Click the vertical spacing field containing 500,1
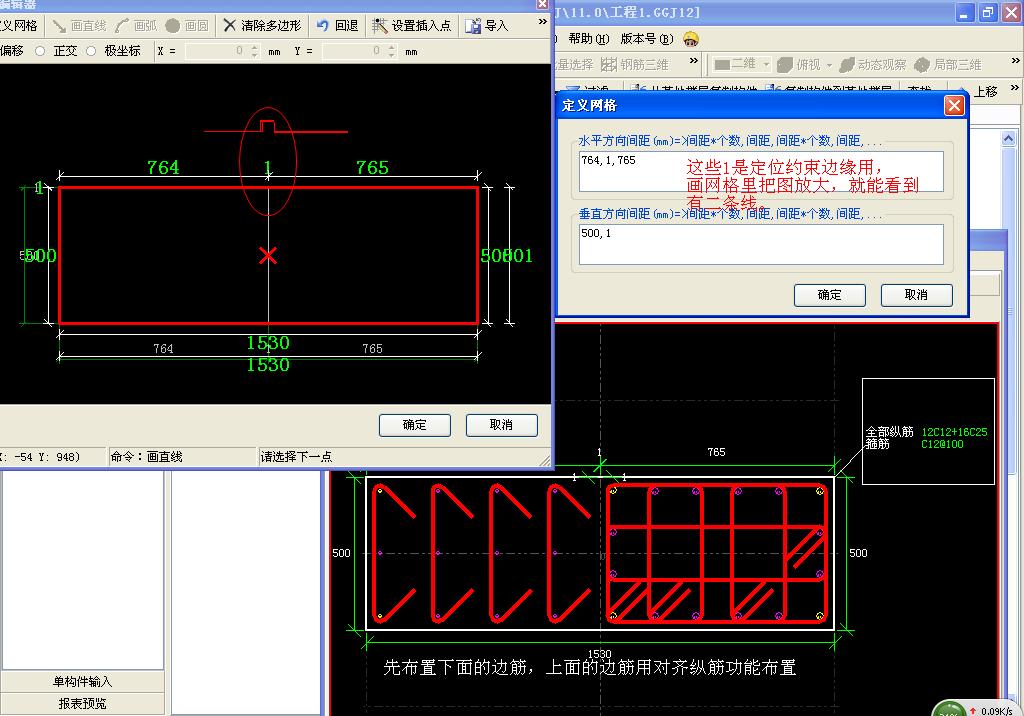 pyautogui.click(x=761, y=244)
